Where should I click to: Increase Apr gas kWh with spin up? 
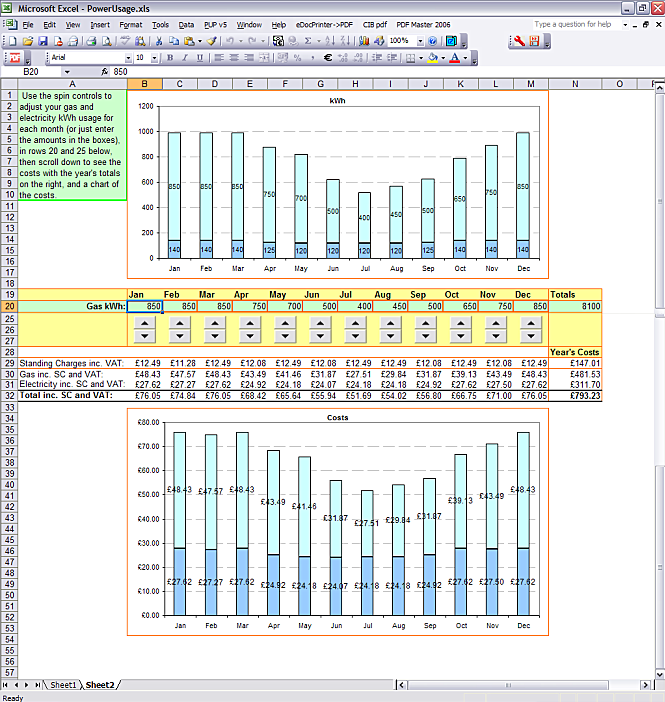[250, 323]
